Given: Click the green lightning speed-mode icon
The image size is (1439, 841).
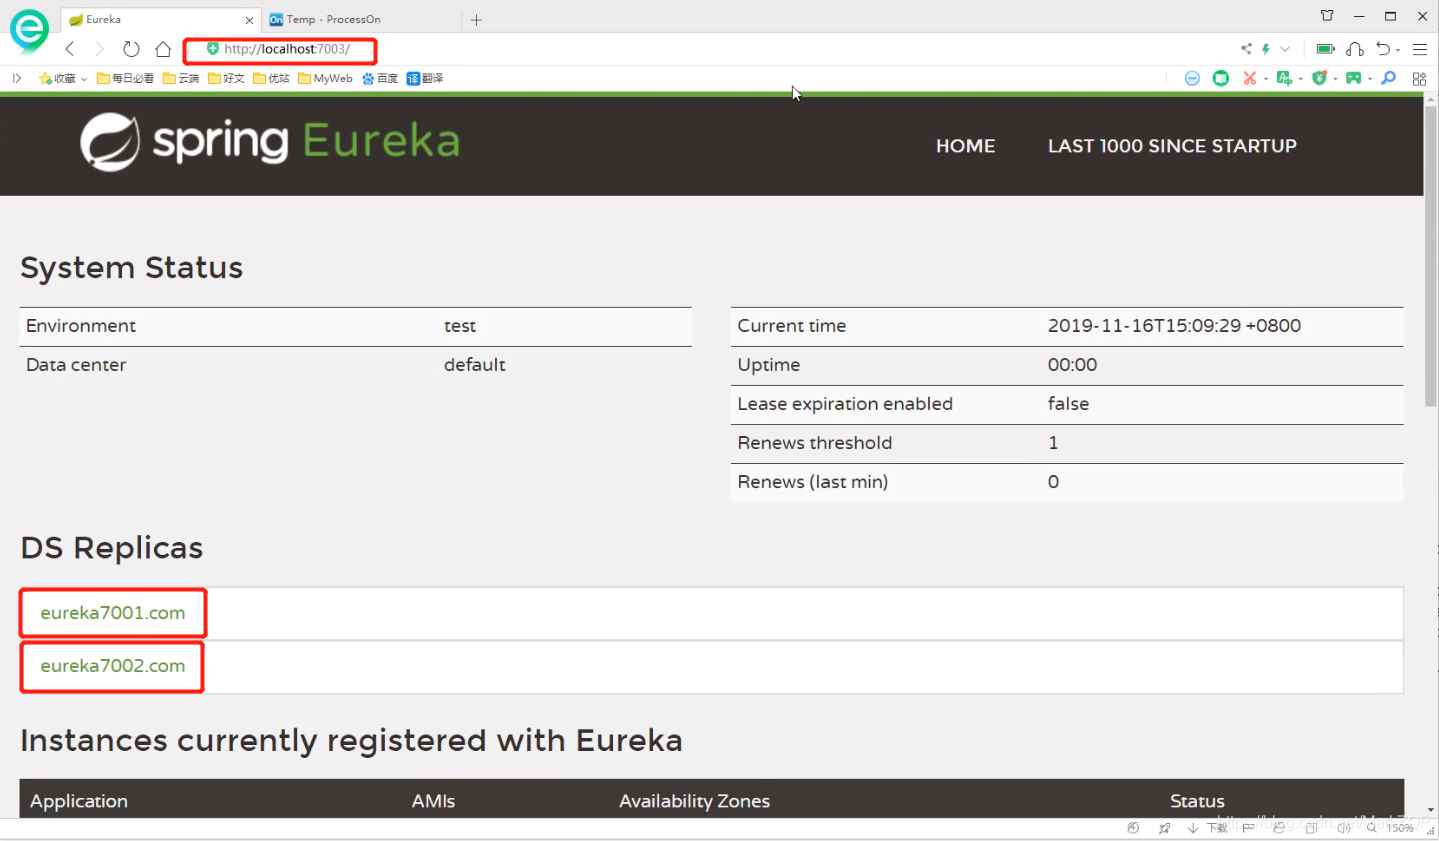Looking at the screenshot, I should [1266, 49].
